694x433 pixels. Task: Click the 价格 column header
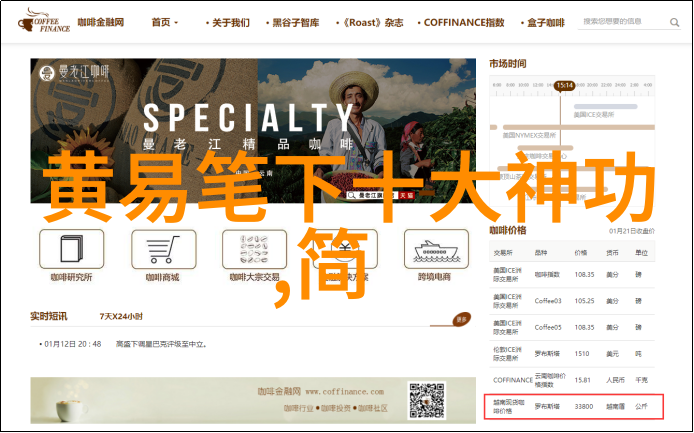tap(581, 252)
